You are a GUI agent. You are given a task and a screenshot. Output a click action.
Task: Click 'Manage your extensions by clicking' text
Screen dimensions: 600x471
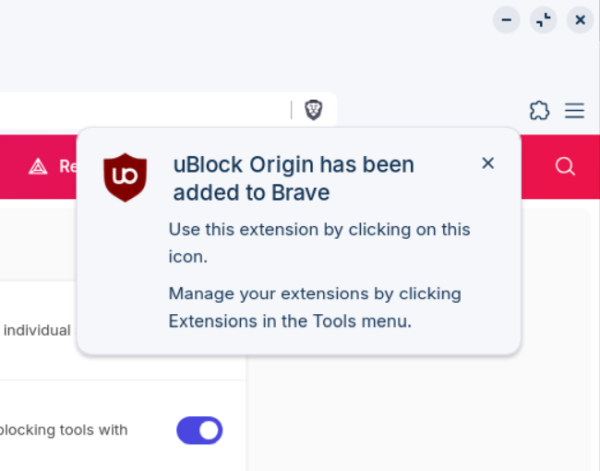pyautogui.click(x=314, y=294)
